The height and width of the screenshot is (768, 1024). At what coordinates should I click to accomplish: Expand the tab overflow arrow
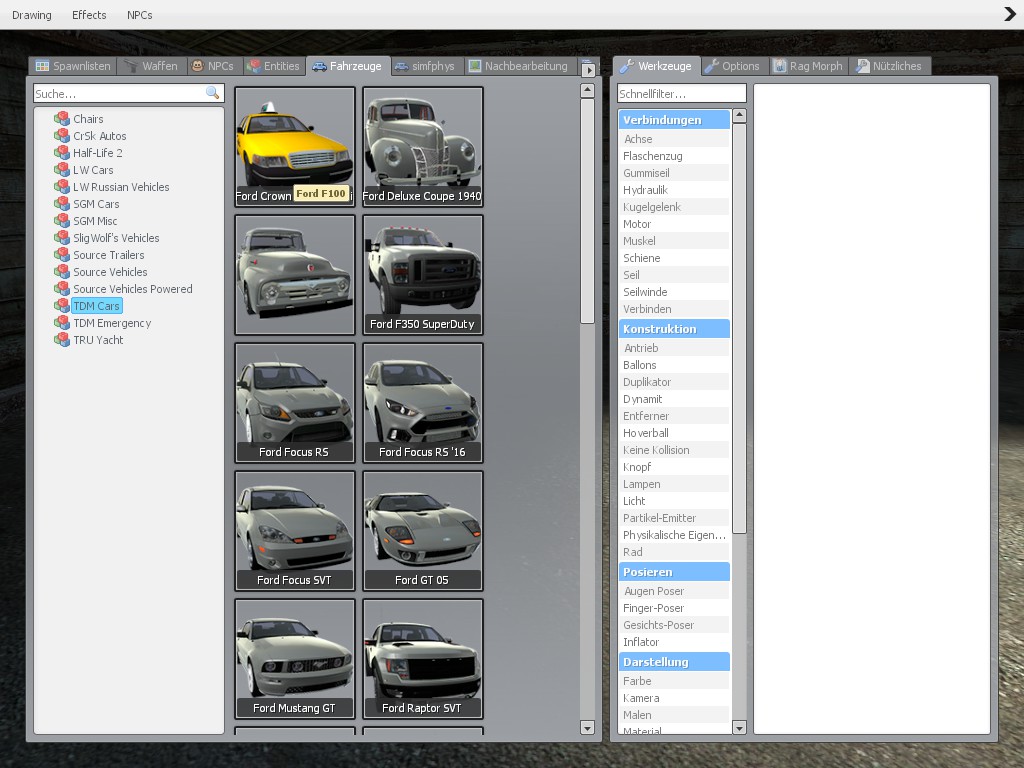[589, 70]
